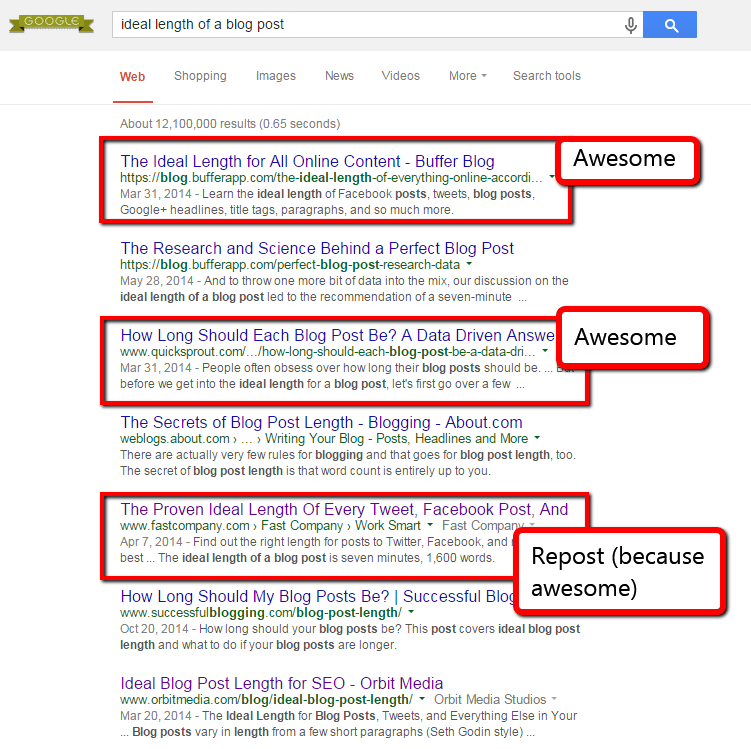
Task: Click the www.orbitmedia.com/blog/ideal-blog-post-length/ URL
Action: 266,700
